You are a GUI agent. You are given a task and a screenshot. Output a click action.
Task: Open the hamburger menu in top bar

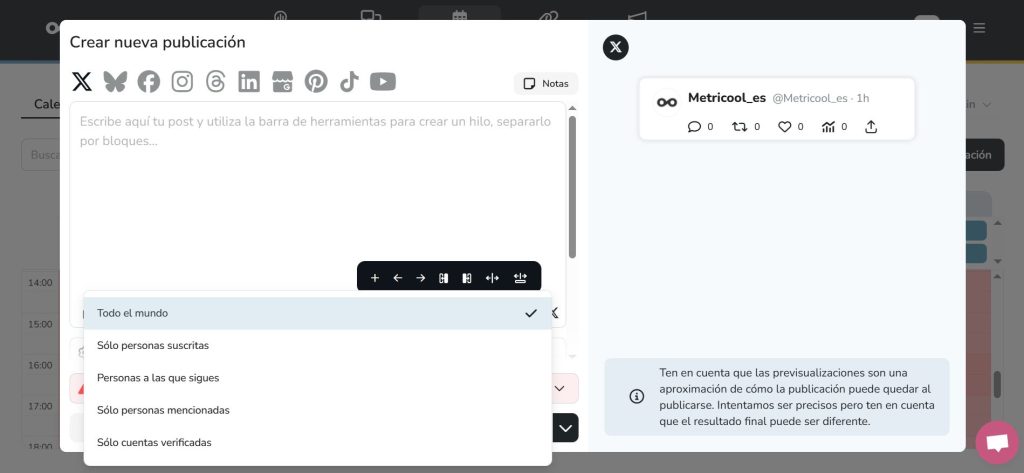980,28
